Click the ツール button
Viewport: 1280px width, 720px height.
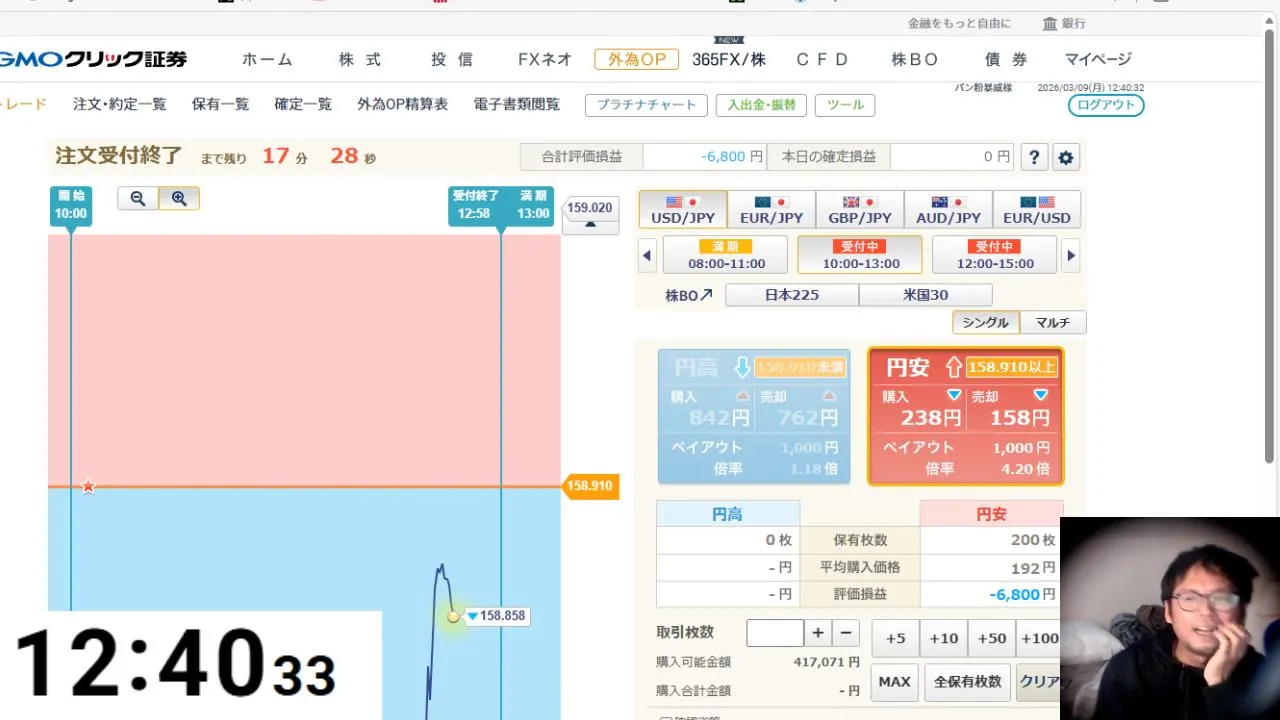(845, 105)
